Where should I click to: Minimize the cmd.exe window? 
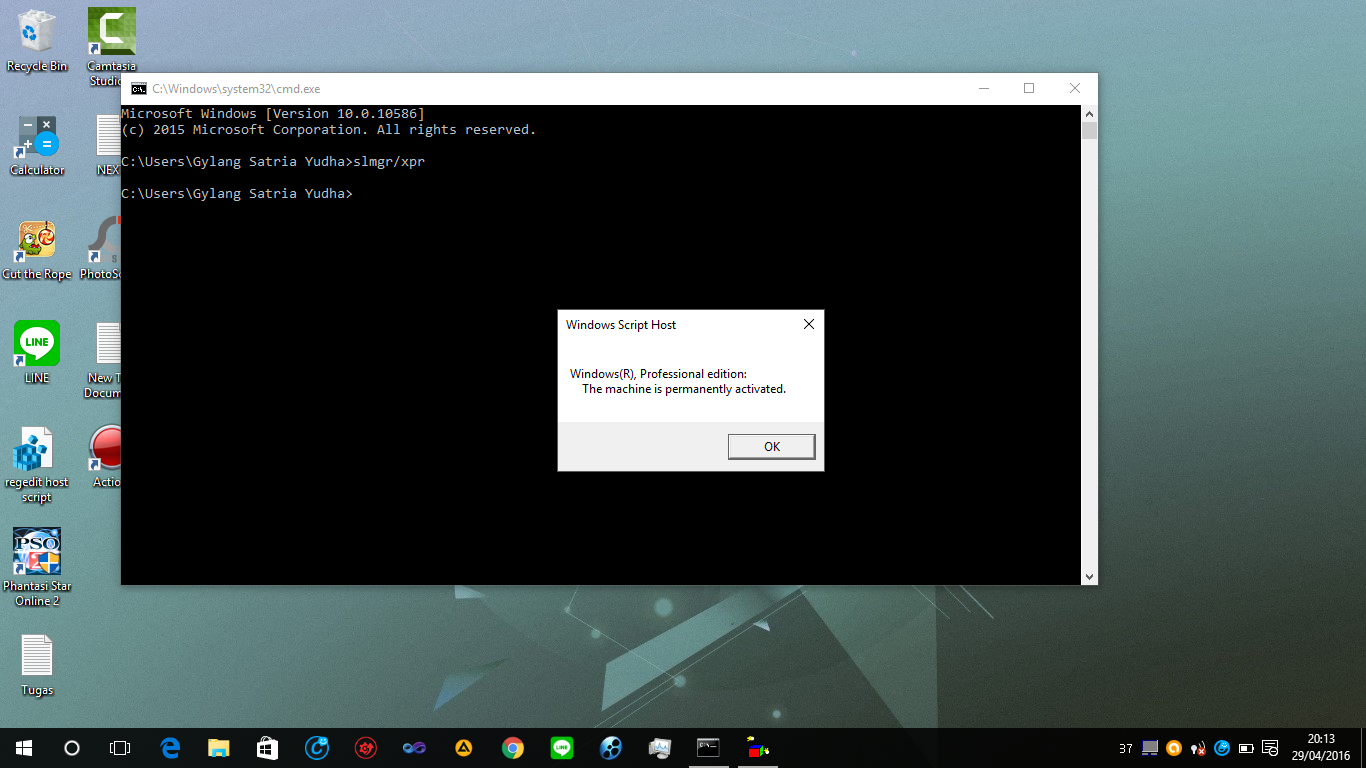(x=983, y=88)
